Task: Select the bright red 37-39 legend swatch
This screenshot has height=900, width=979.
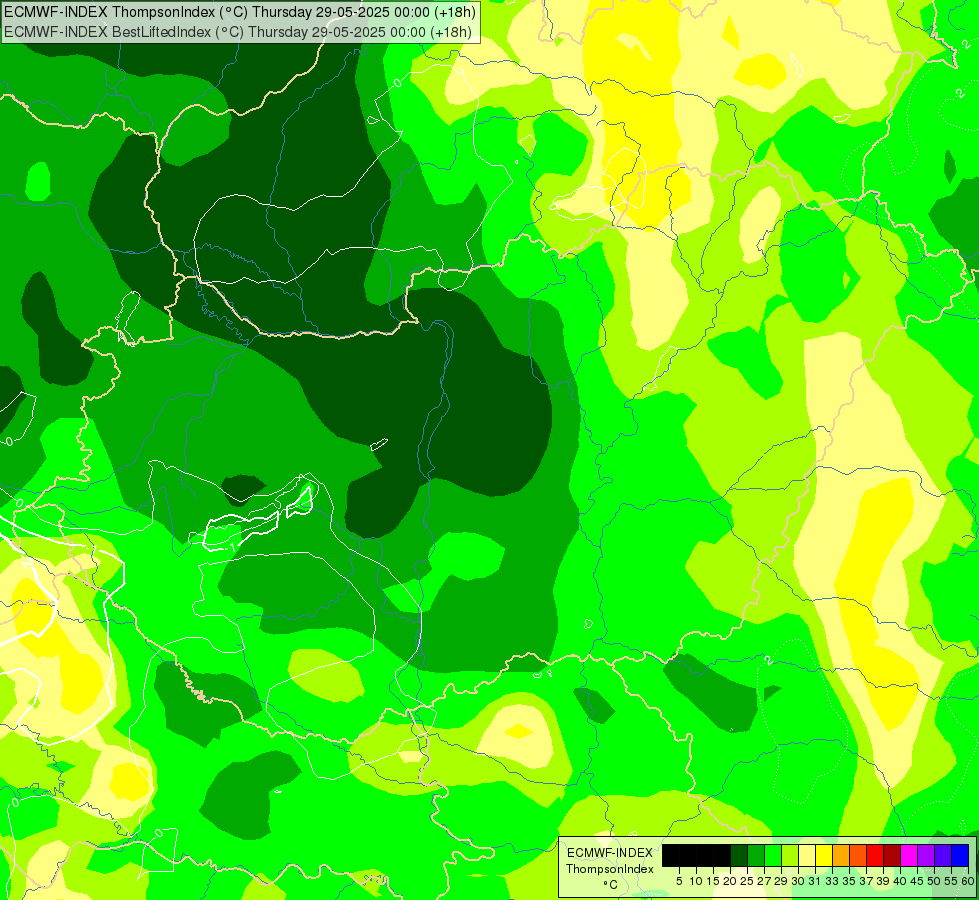Action: 875,855
